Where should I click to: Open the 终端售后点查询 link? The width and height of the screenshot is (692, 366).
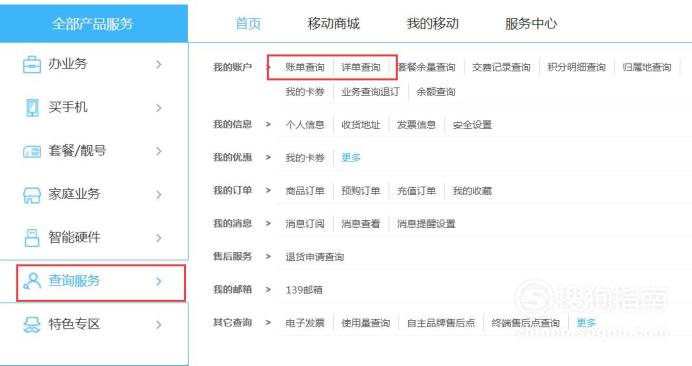click(525, 323)
